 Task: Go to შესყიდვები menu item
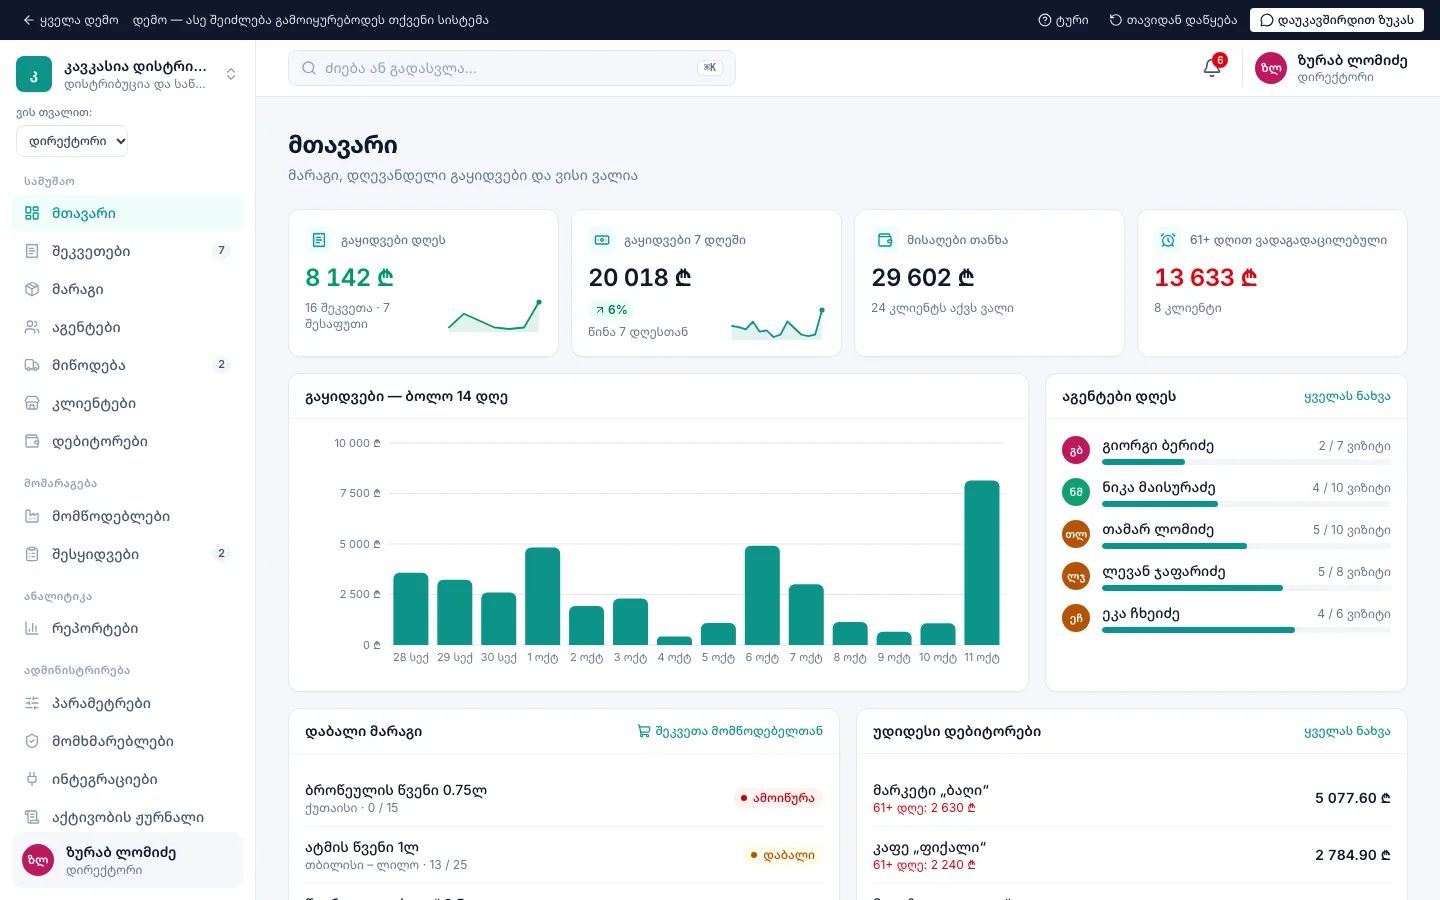pyautogui.click(x=127, y=554)
